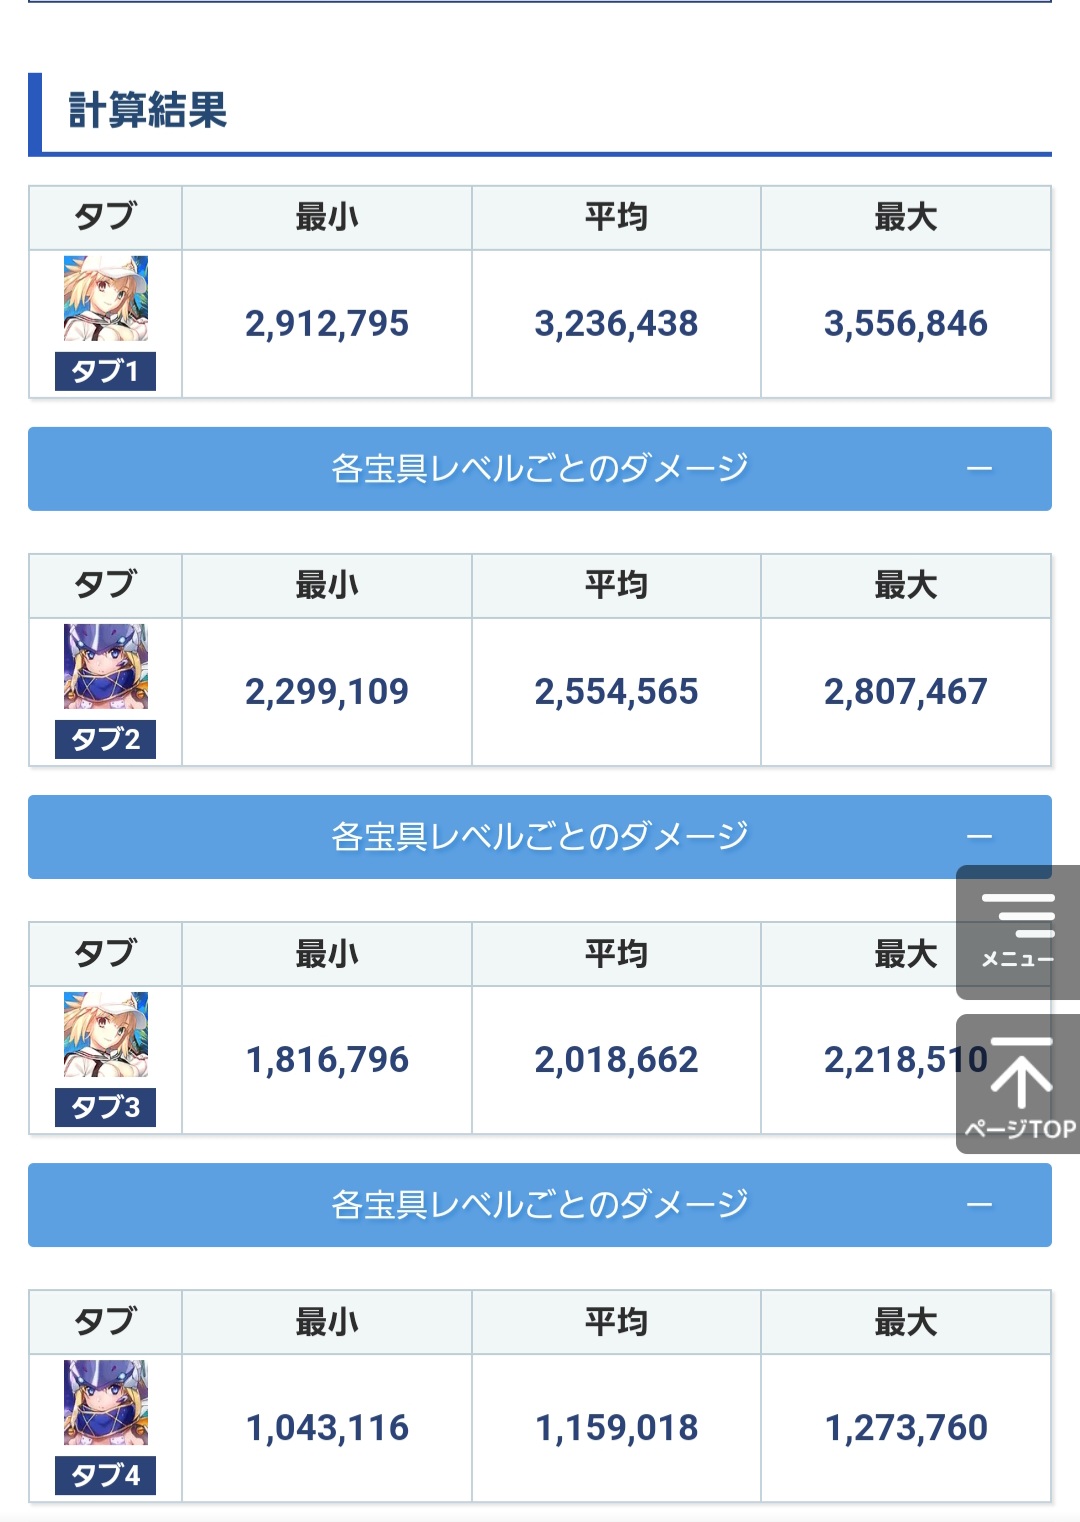The width and height of the screenshot is (1080, 1522).
Task: Click the 計算結果 section heading
Action: 148,110
